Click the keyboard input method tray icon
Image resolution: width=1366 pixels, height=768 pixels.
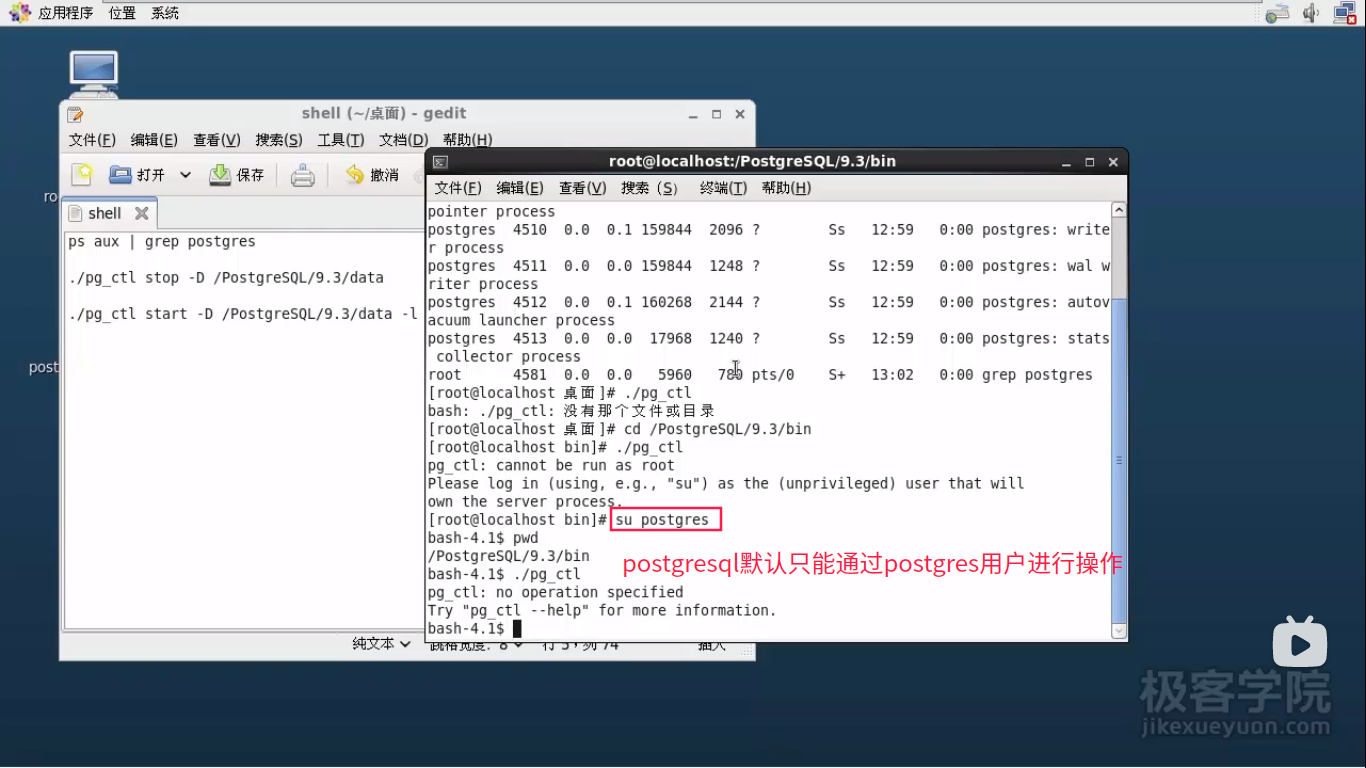click(1277, 13)
